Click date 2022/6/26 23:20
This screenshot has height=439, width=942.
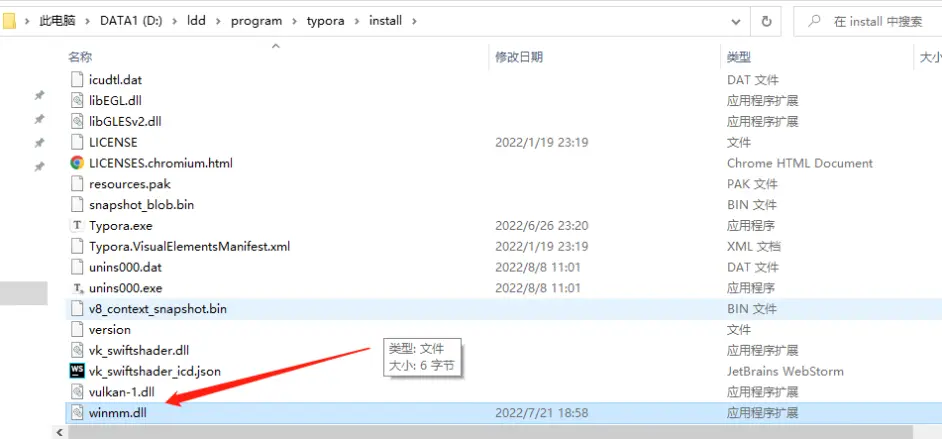pos(541,226)
